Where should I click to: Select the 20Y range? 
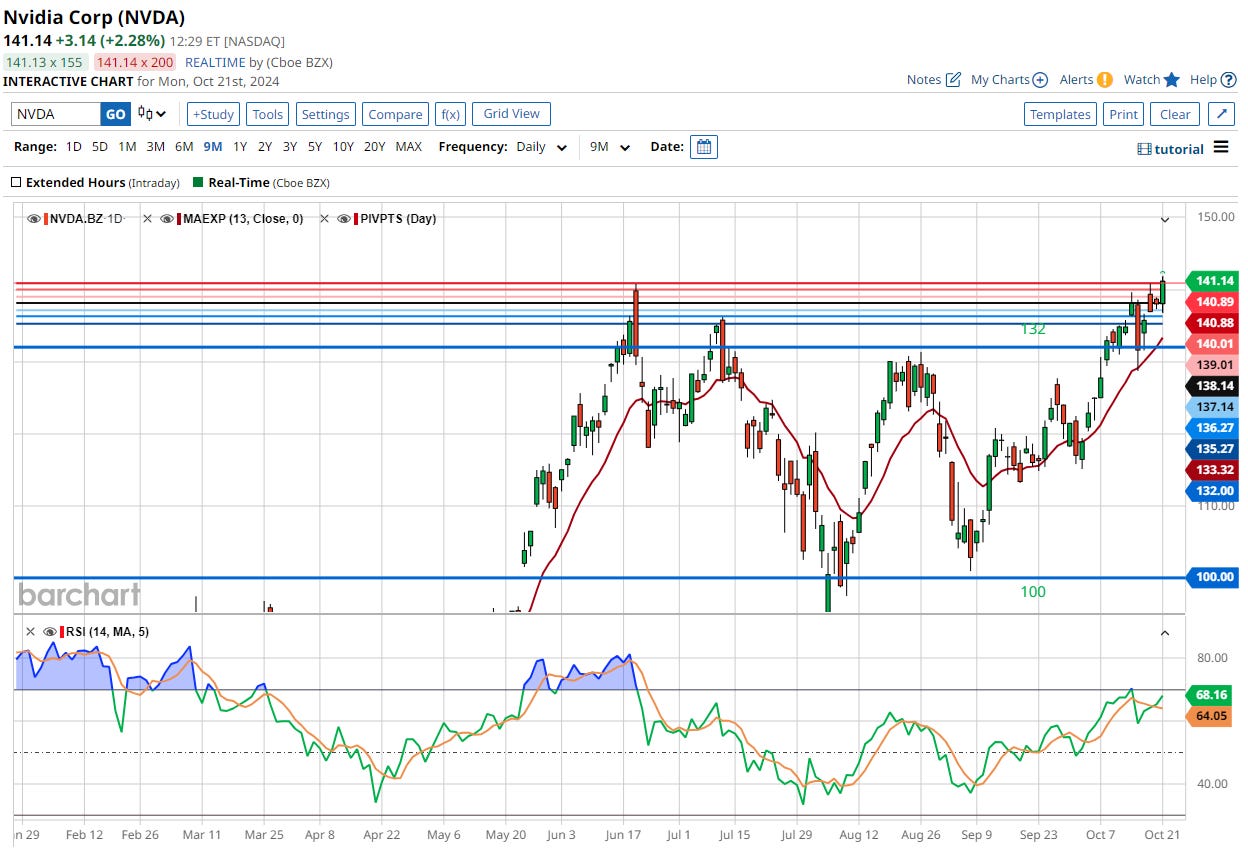tap(375, 147)
